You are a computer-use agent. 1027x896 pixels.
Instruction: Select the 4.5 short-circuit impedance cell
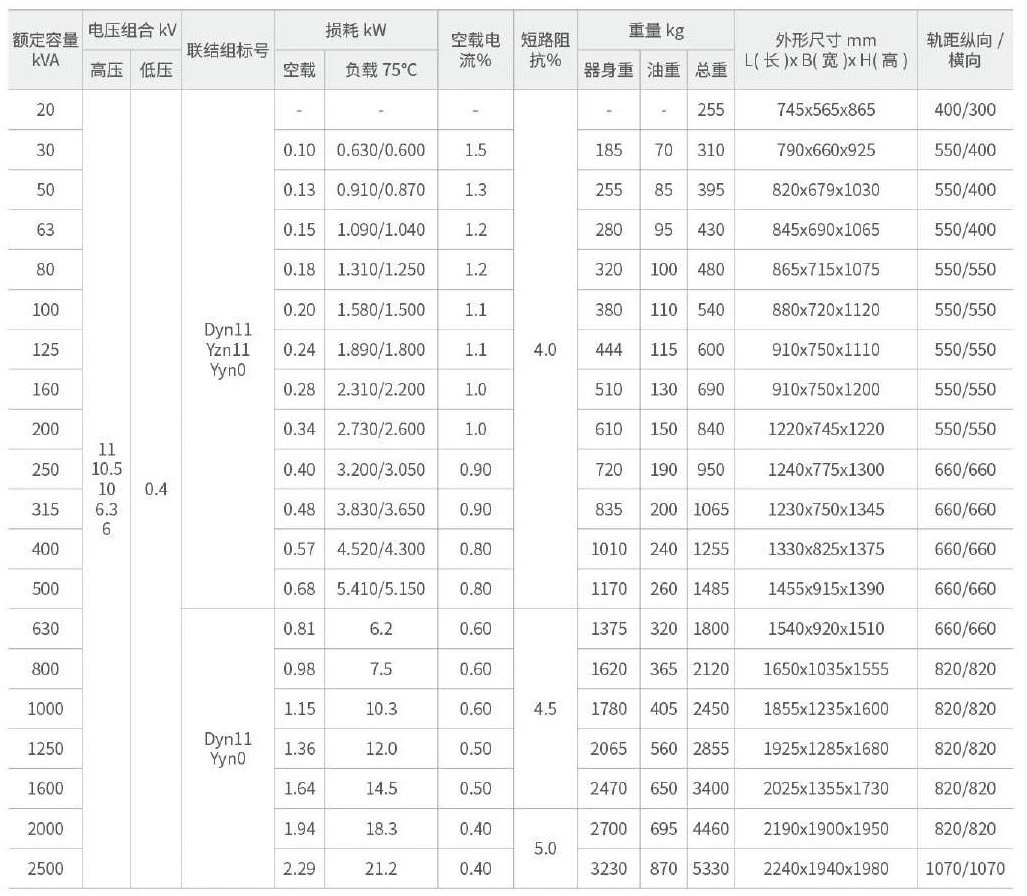pyautogui.click(x=545, y=708)
